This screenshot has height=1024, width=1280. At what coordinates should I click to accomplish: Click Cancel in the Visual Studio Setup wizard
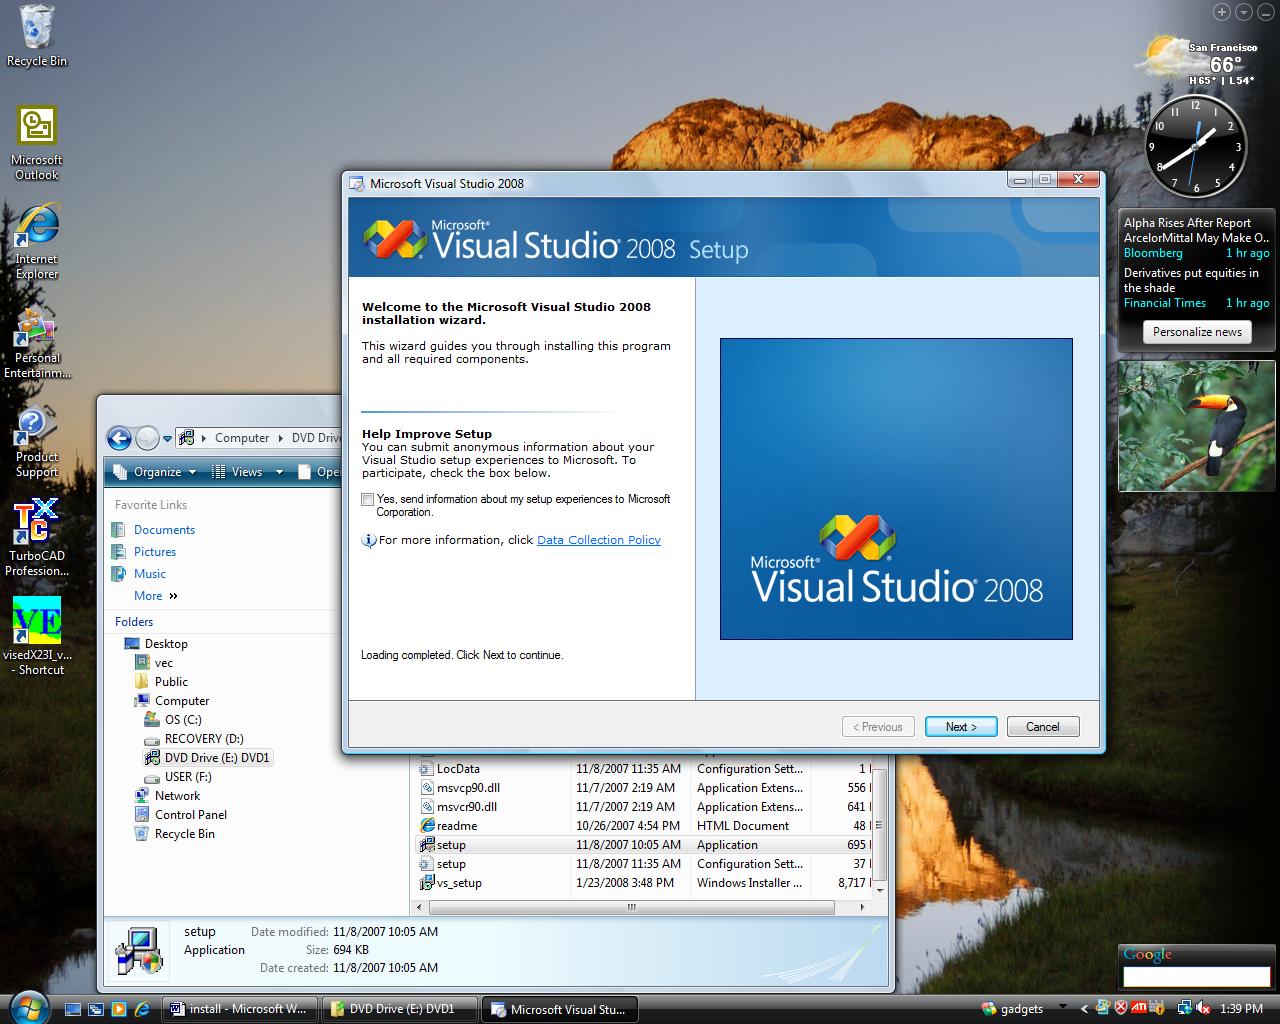(1043, 727)
